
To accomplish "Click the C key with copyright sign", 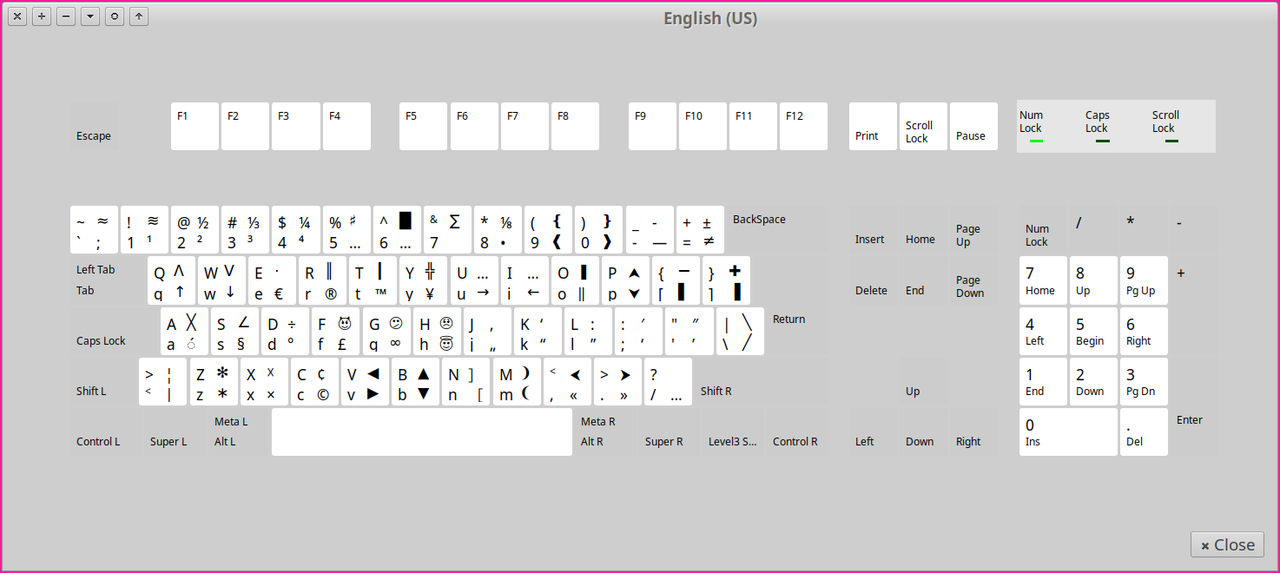I will click(x=315, y=382).
